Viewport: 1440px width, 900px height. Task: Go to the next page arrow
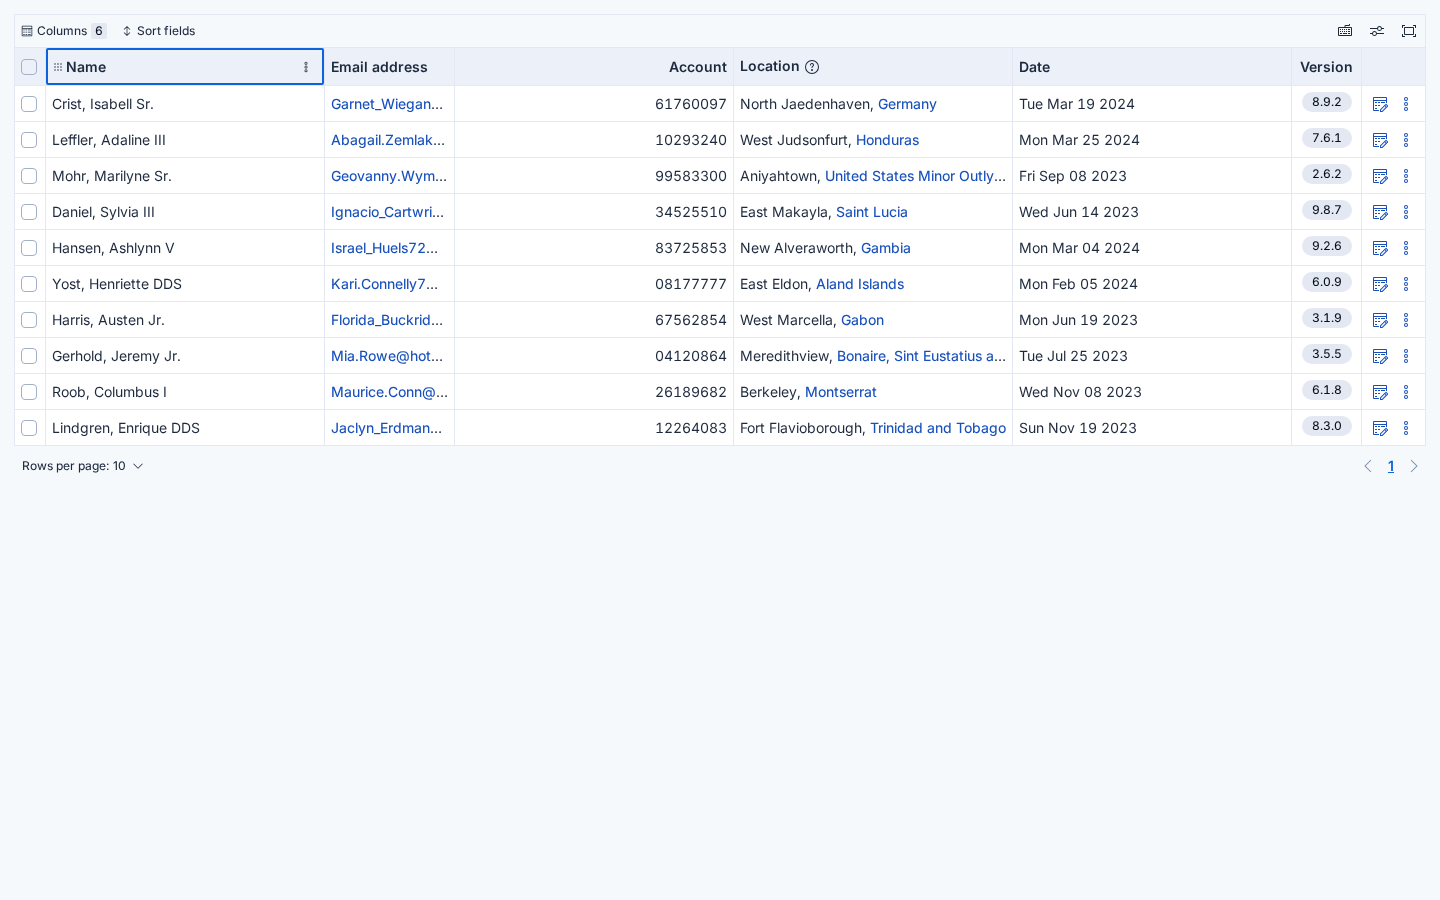click(x=1414, y=466)
